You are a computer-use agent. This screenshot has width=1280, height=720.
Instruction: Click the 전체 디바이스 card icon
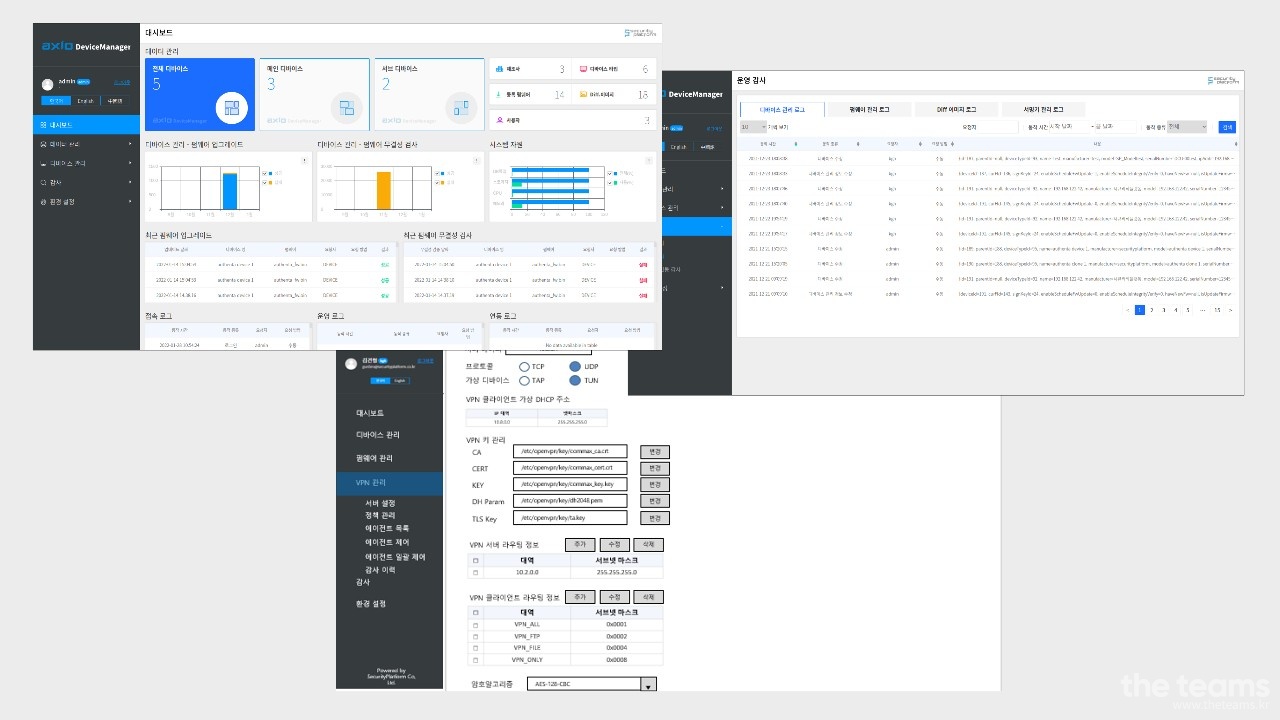[231, 106]
